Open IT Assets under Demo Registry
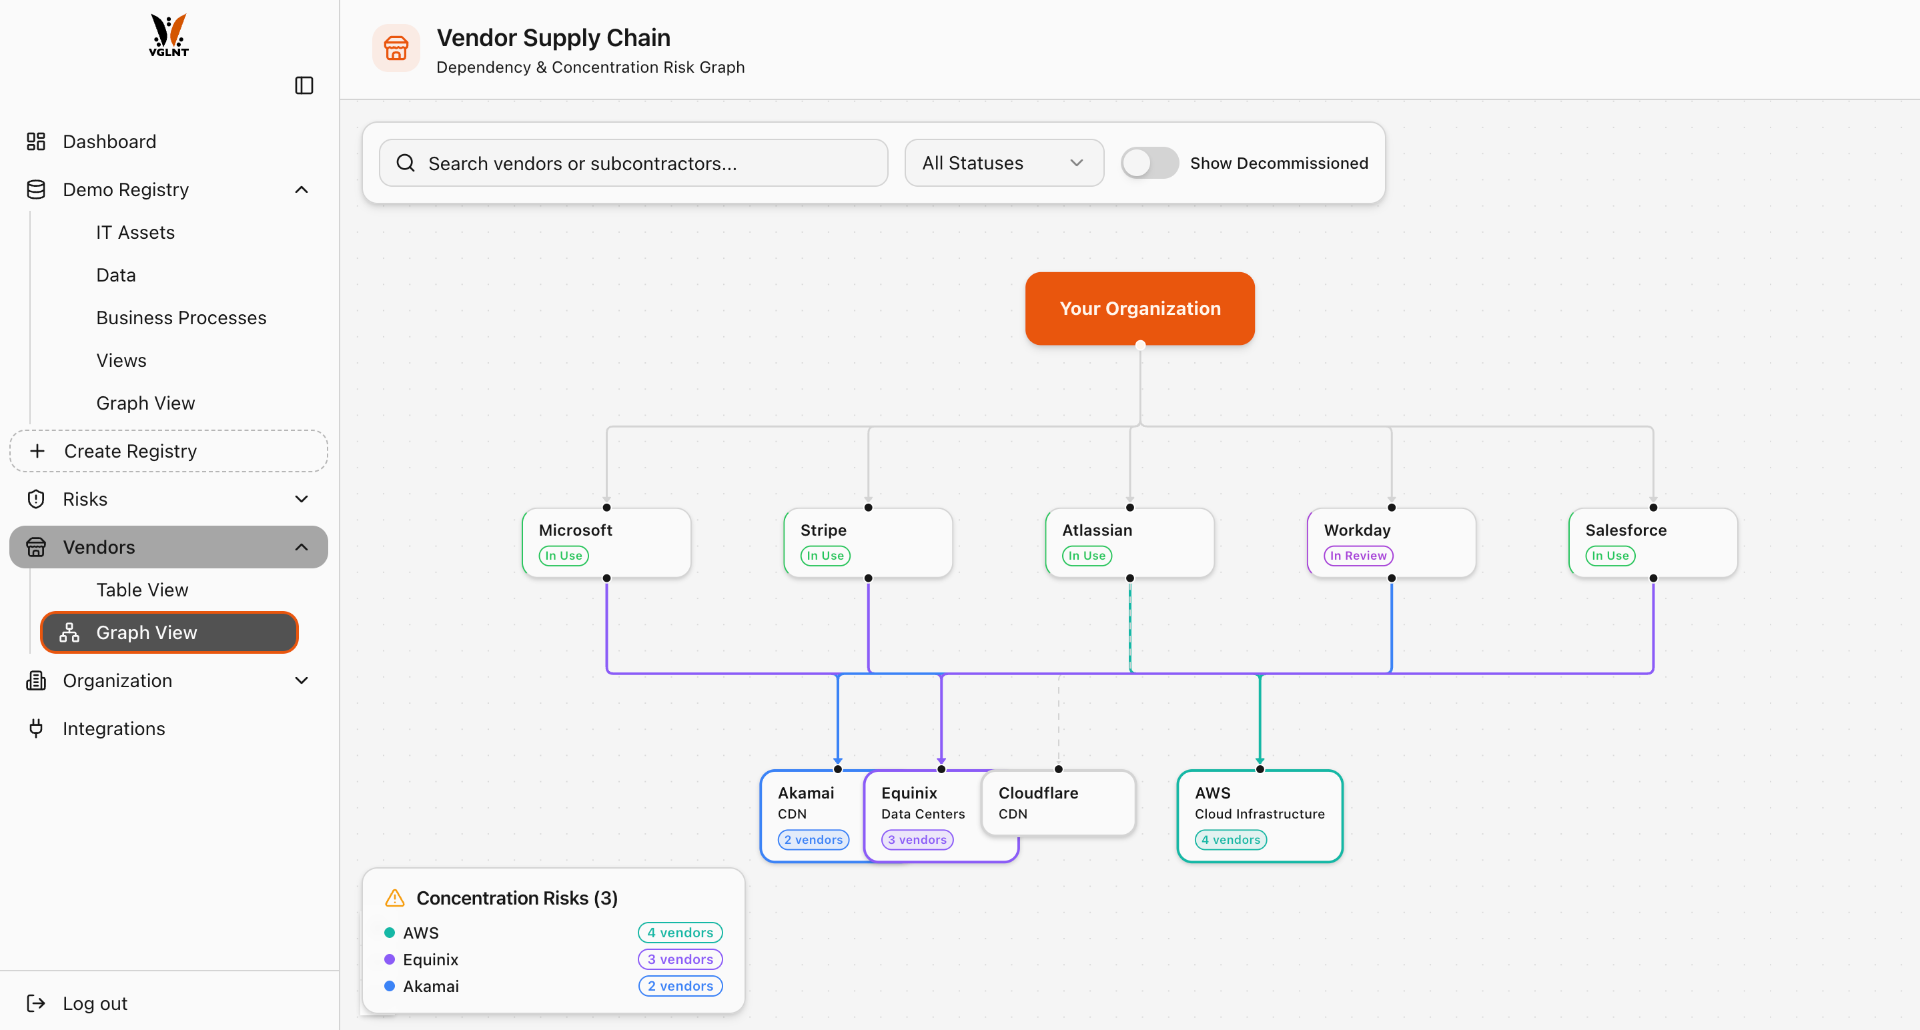 135,231
